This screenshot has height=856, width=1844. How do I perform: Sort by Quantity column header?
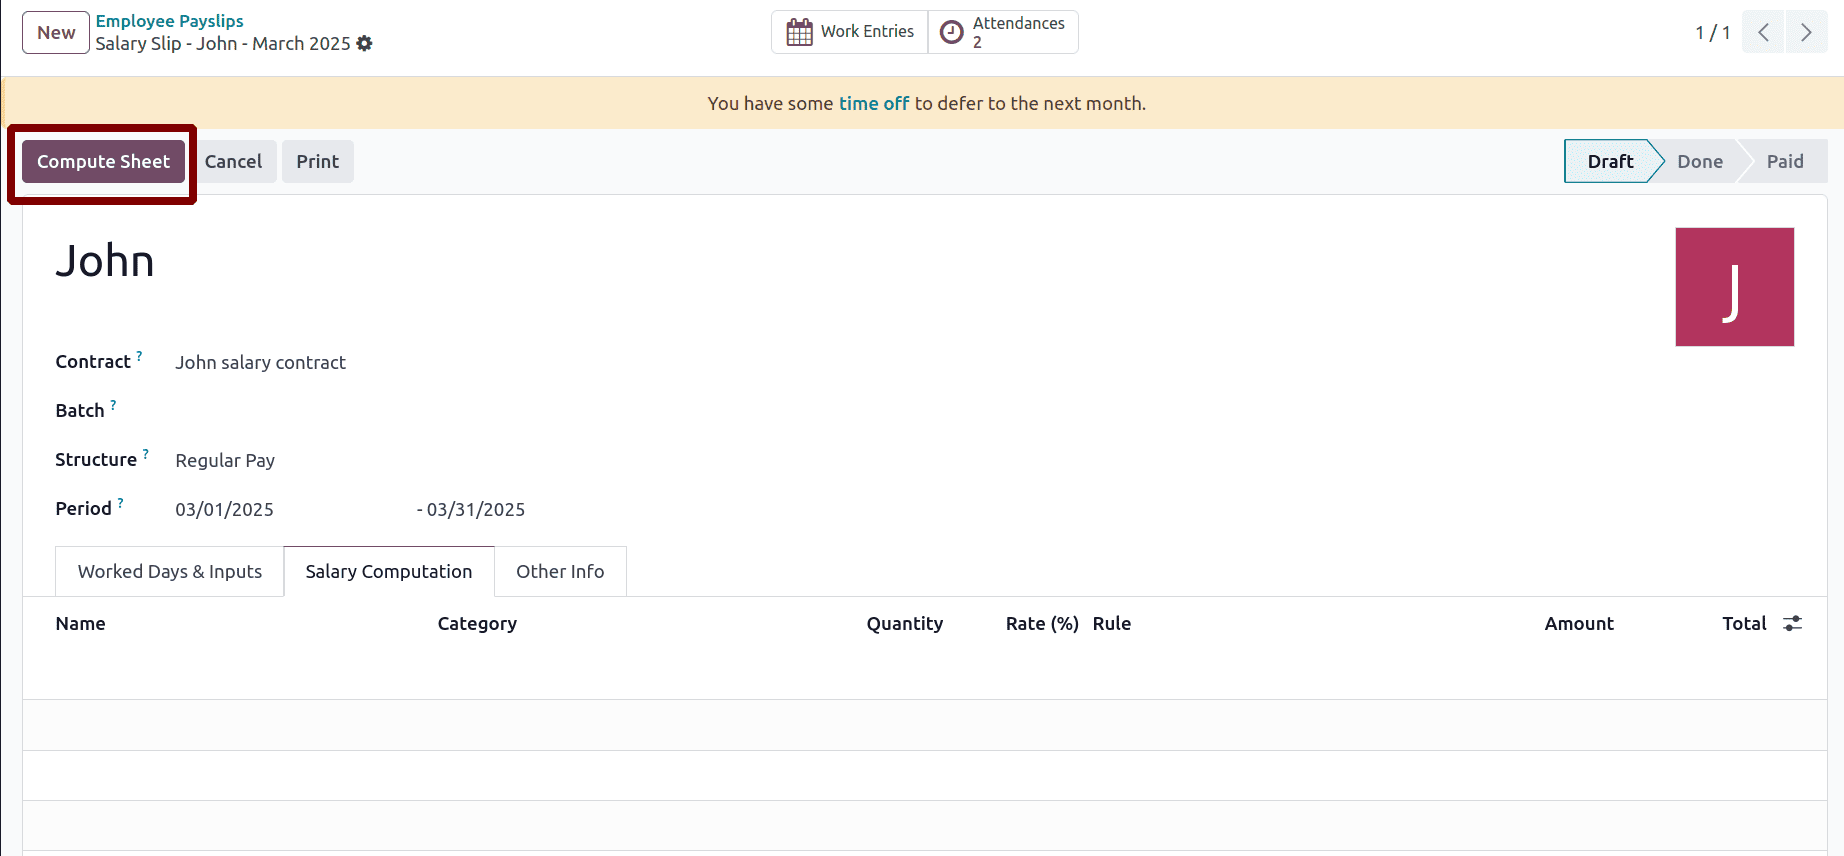pyautogui.click(x=905, y=623)
